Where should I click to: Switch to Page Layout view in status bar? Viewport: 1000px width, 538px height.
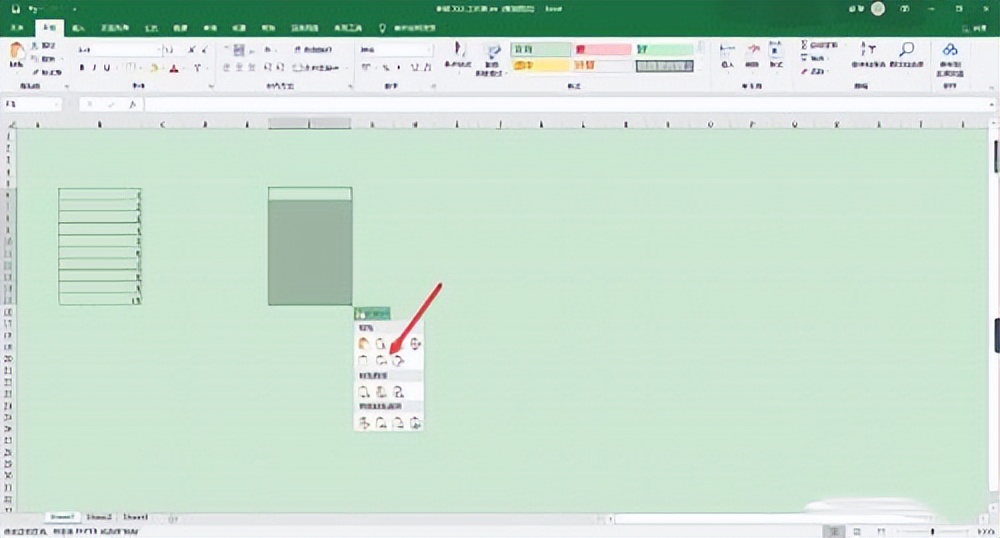pos(857,531)
